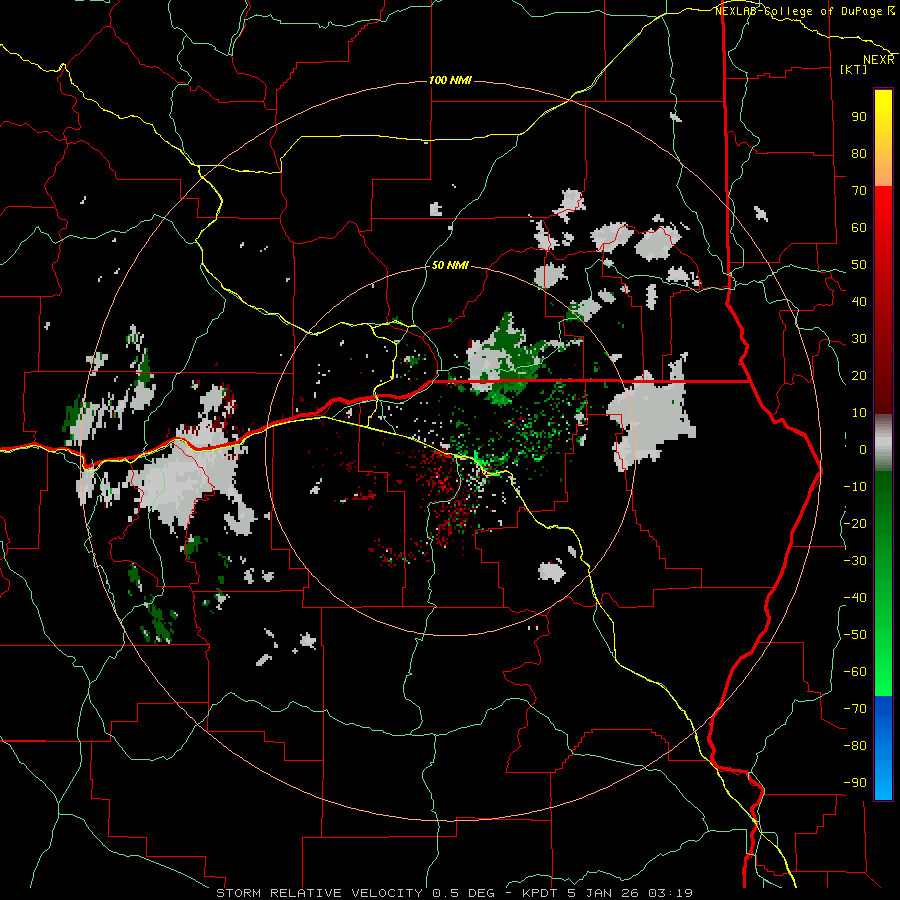Select the 20 value on the velocity scale
This screenshot has width=900, height=900.
tap(859, 375)
